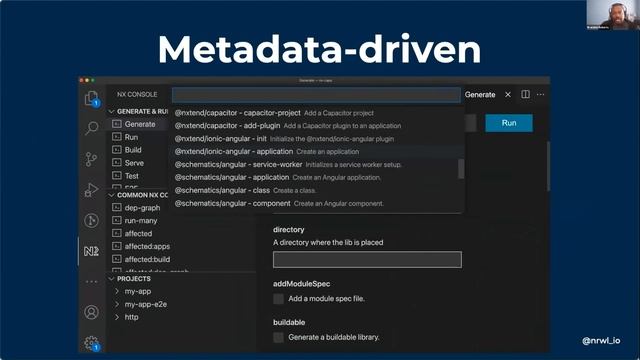Screen dimensions: 640x360
Task: Click the blue Run button
Action: (509, 123)
